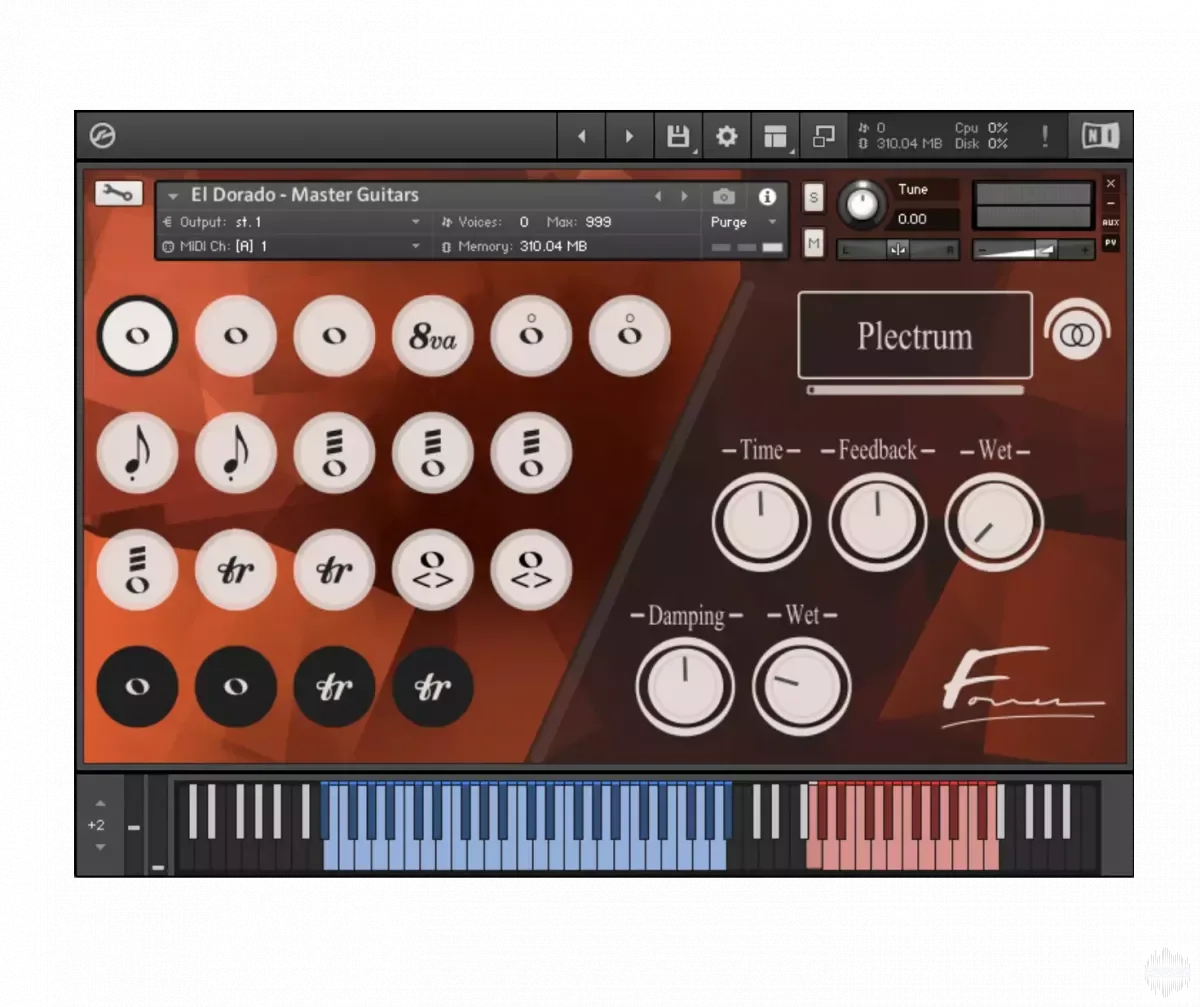The image size is (1200, 1007).
Task: Select the second eighth-note staccato articulation
Action: (x=235, y=453)
